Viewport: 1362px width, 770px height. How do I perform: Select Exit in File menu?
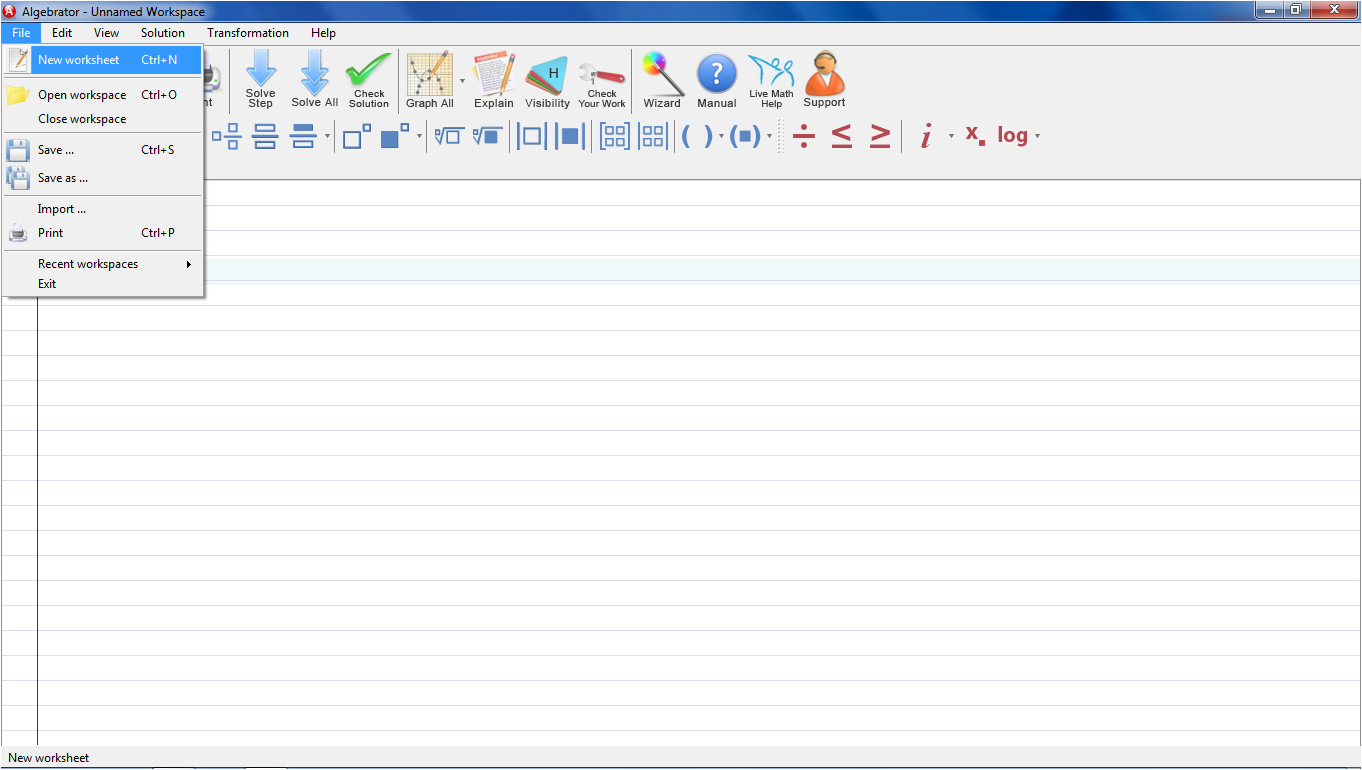tap(103, 284)
